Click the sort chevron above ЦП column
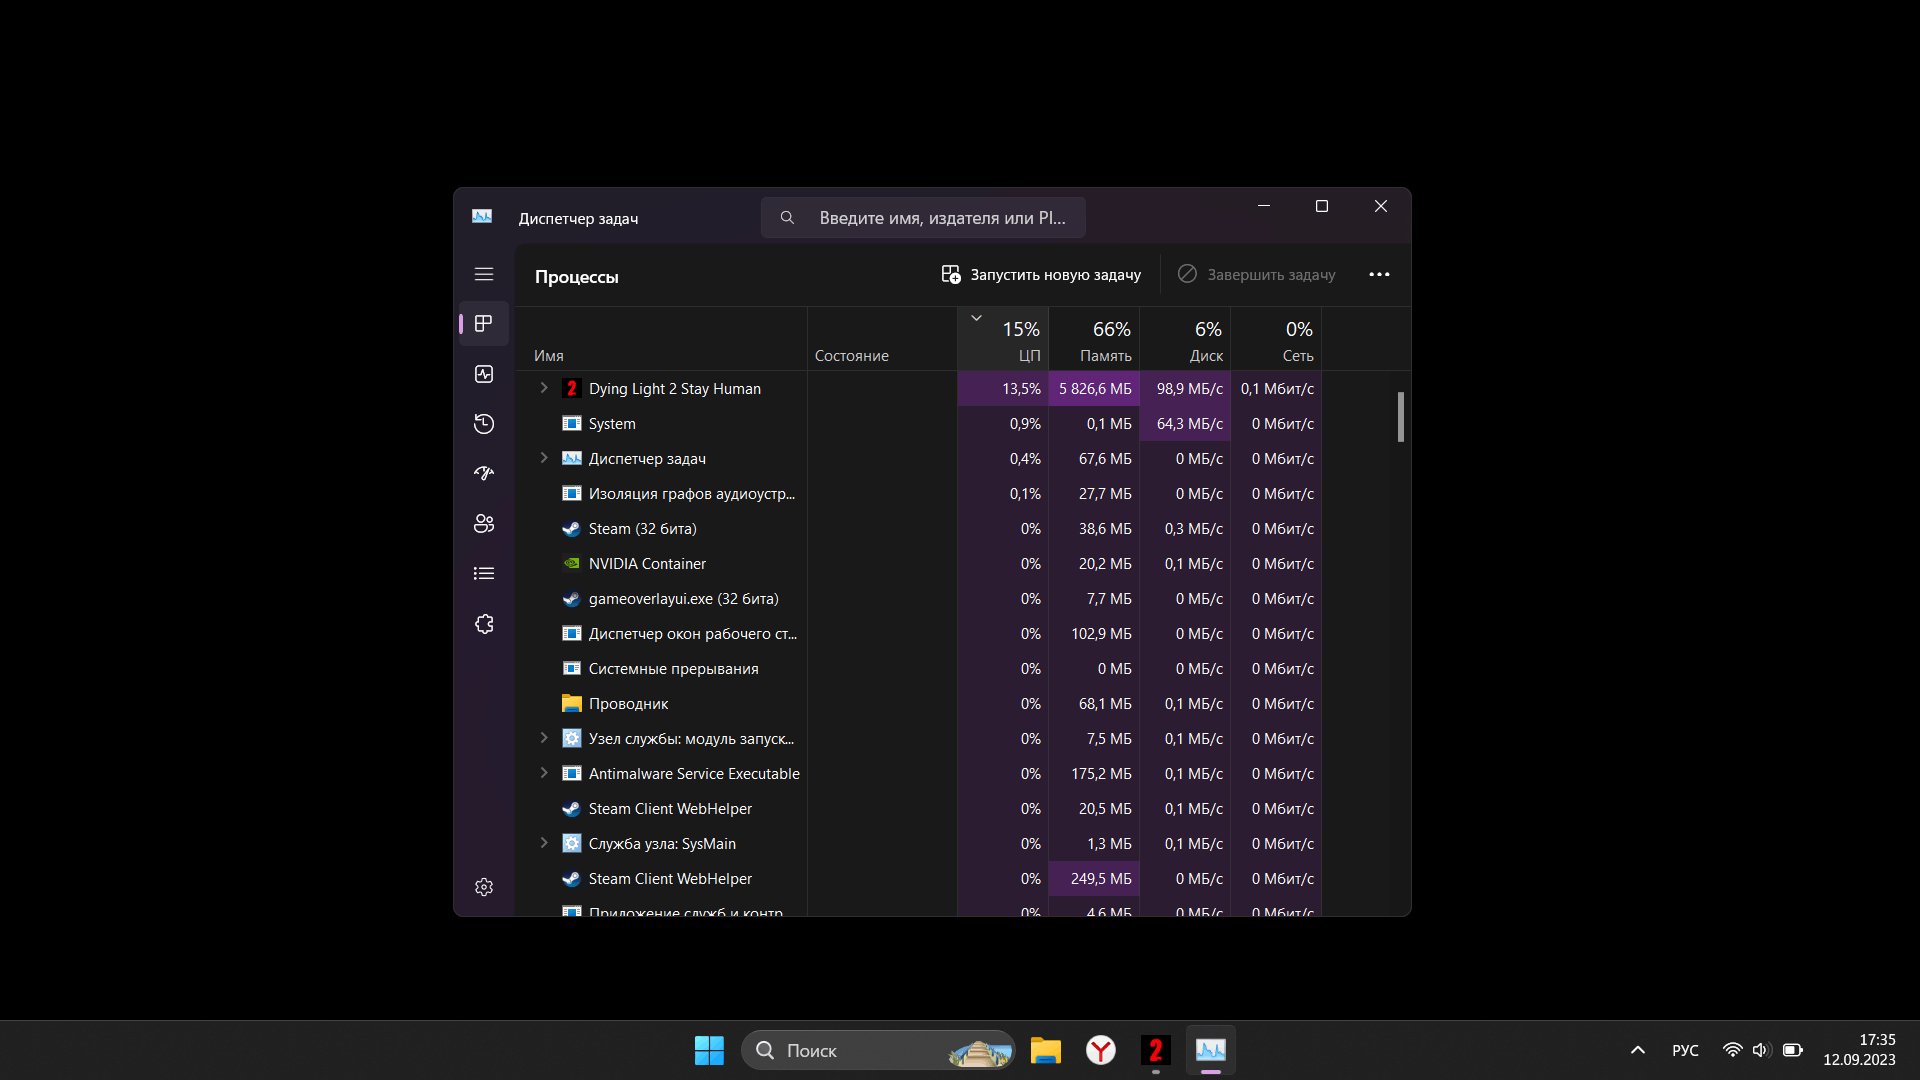Image resolution: width=1920 pixels, height=1080 pixels. tap(977, 318)
